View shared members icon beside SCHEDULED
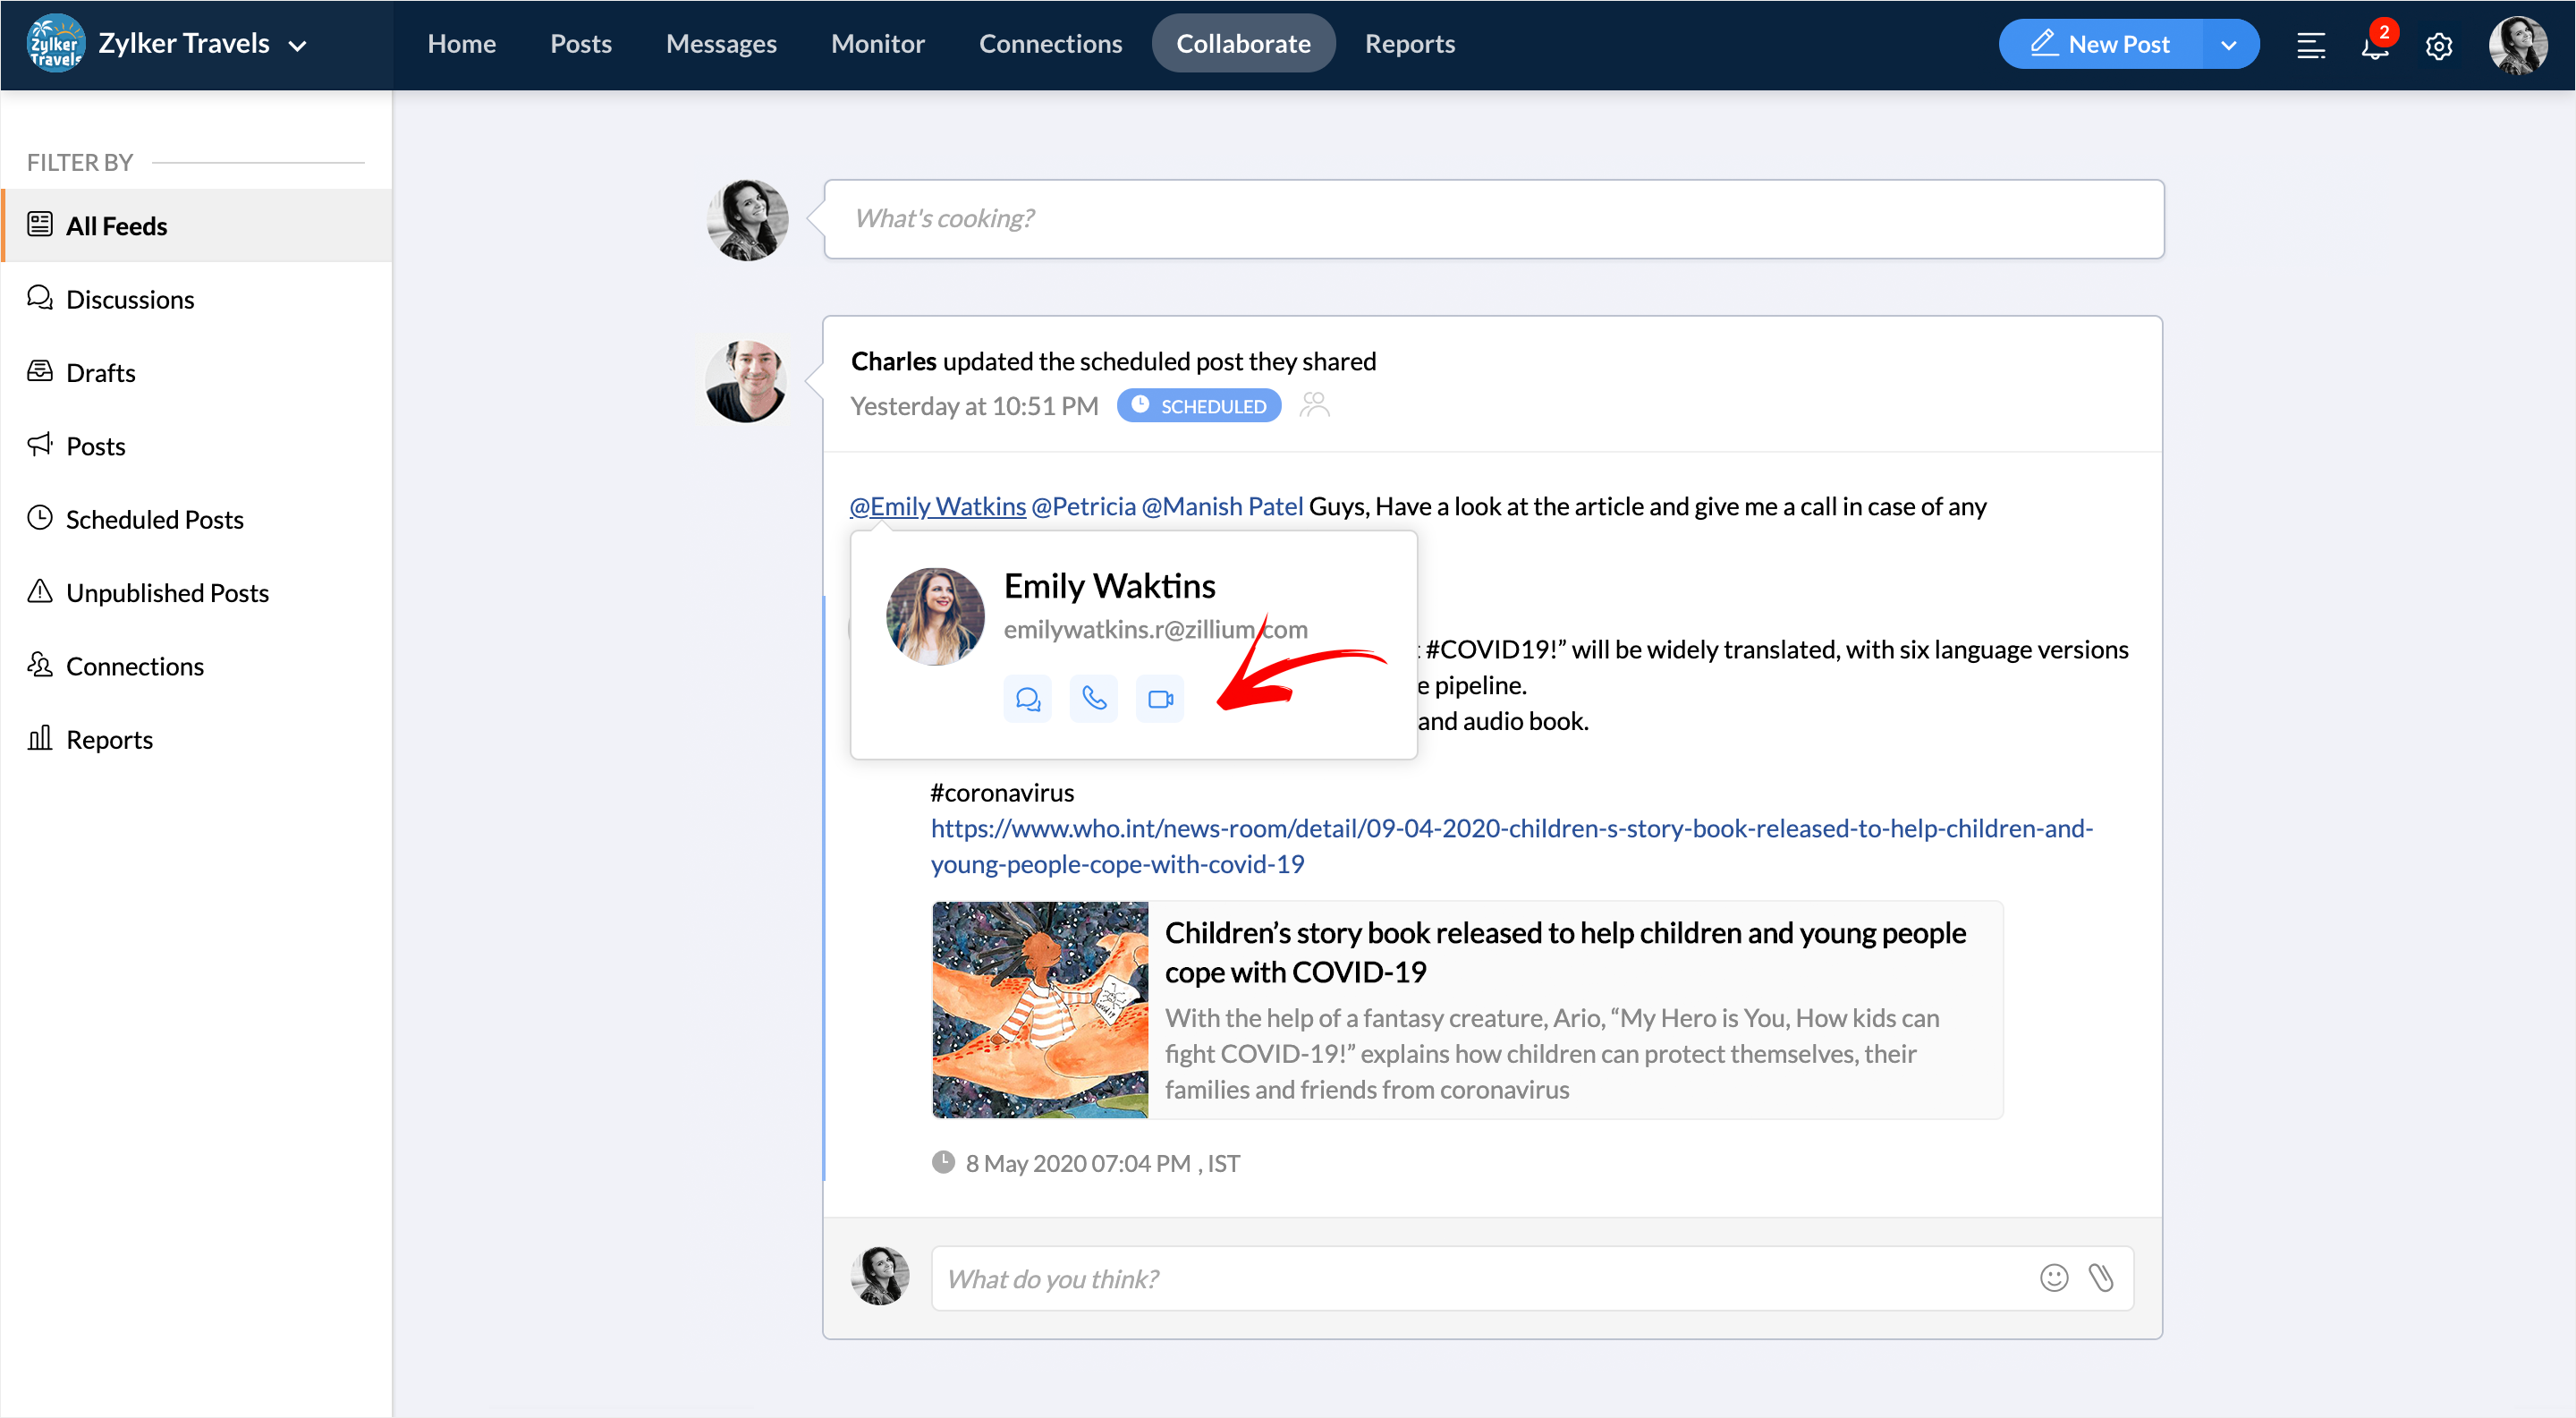 [1314, 405]
